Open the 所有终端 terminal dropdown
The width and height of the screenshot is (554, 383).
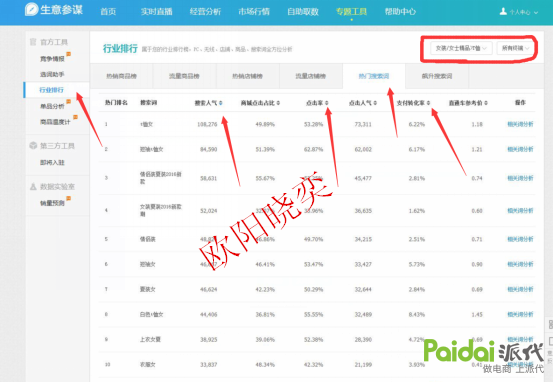click(x=515, y=48)
